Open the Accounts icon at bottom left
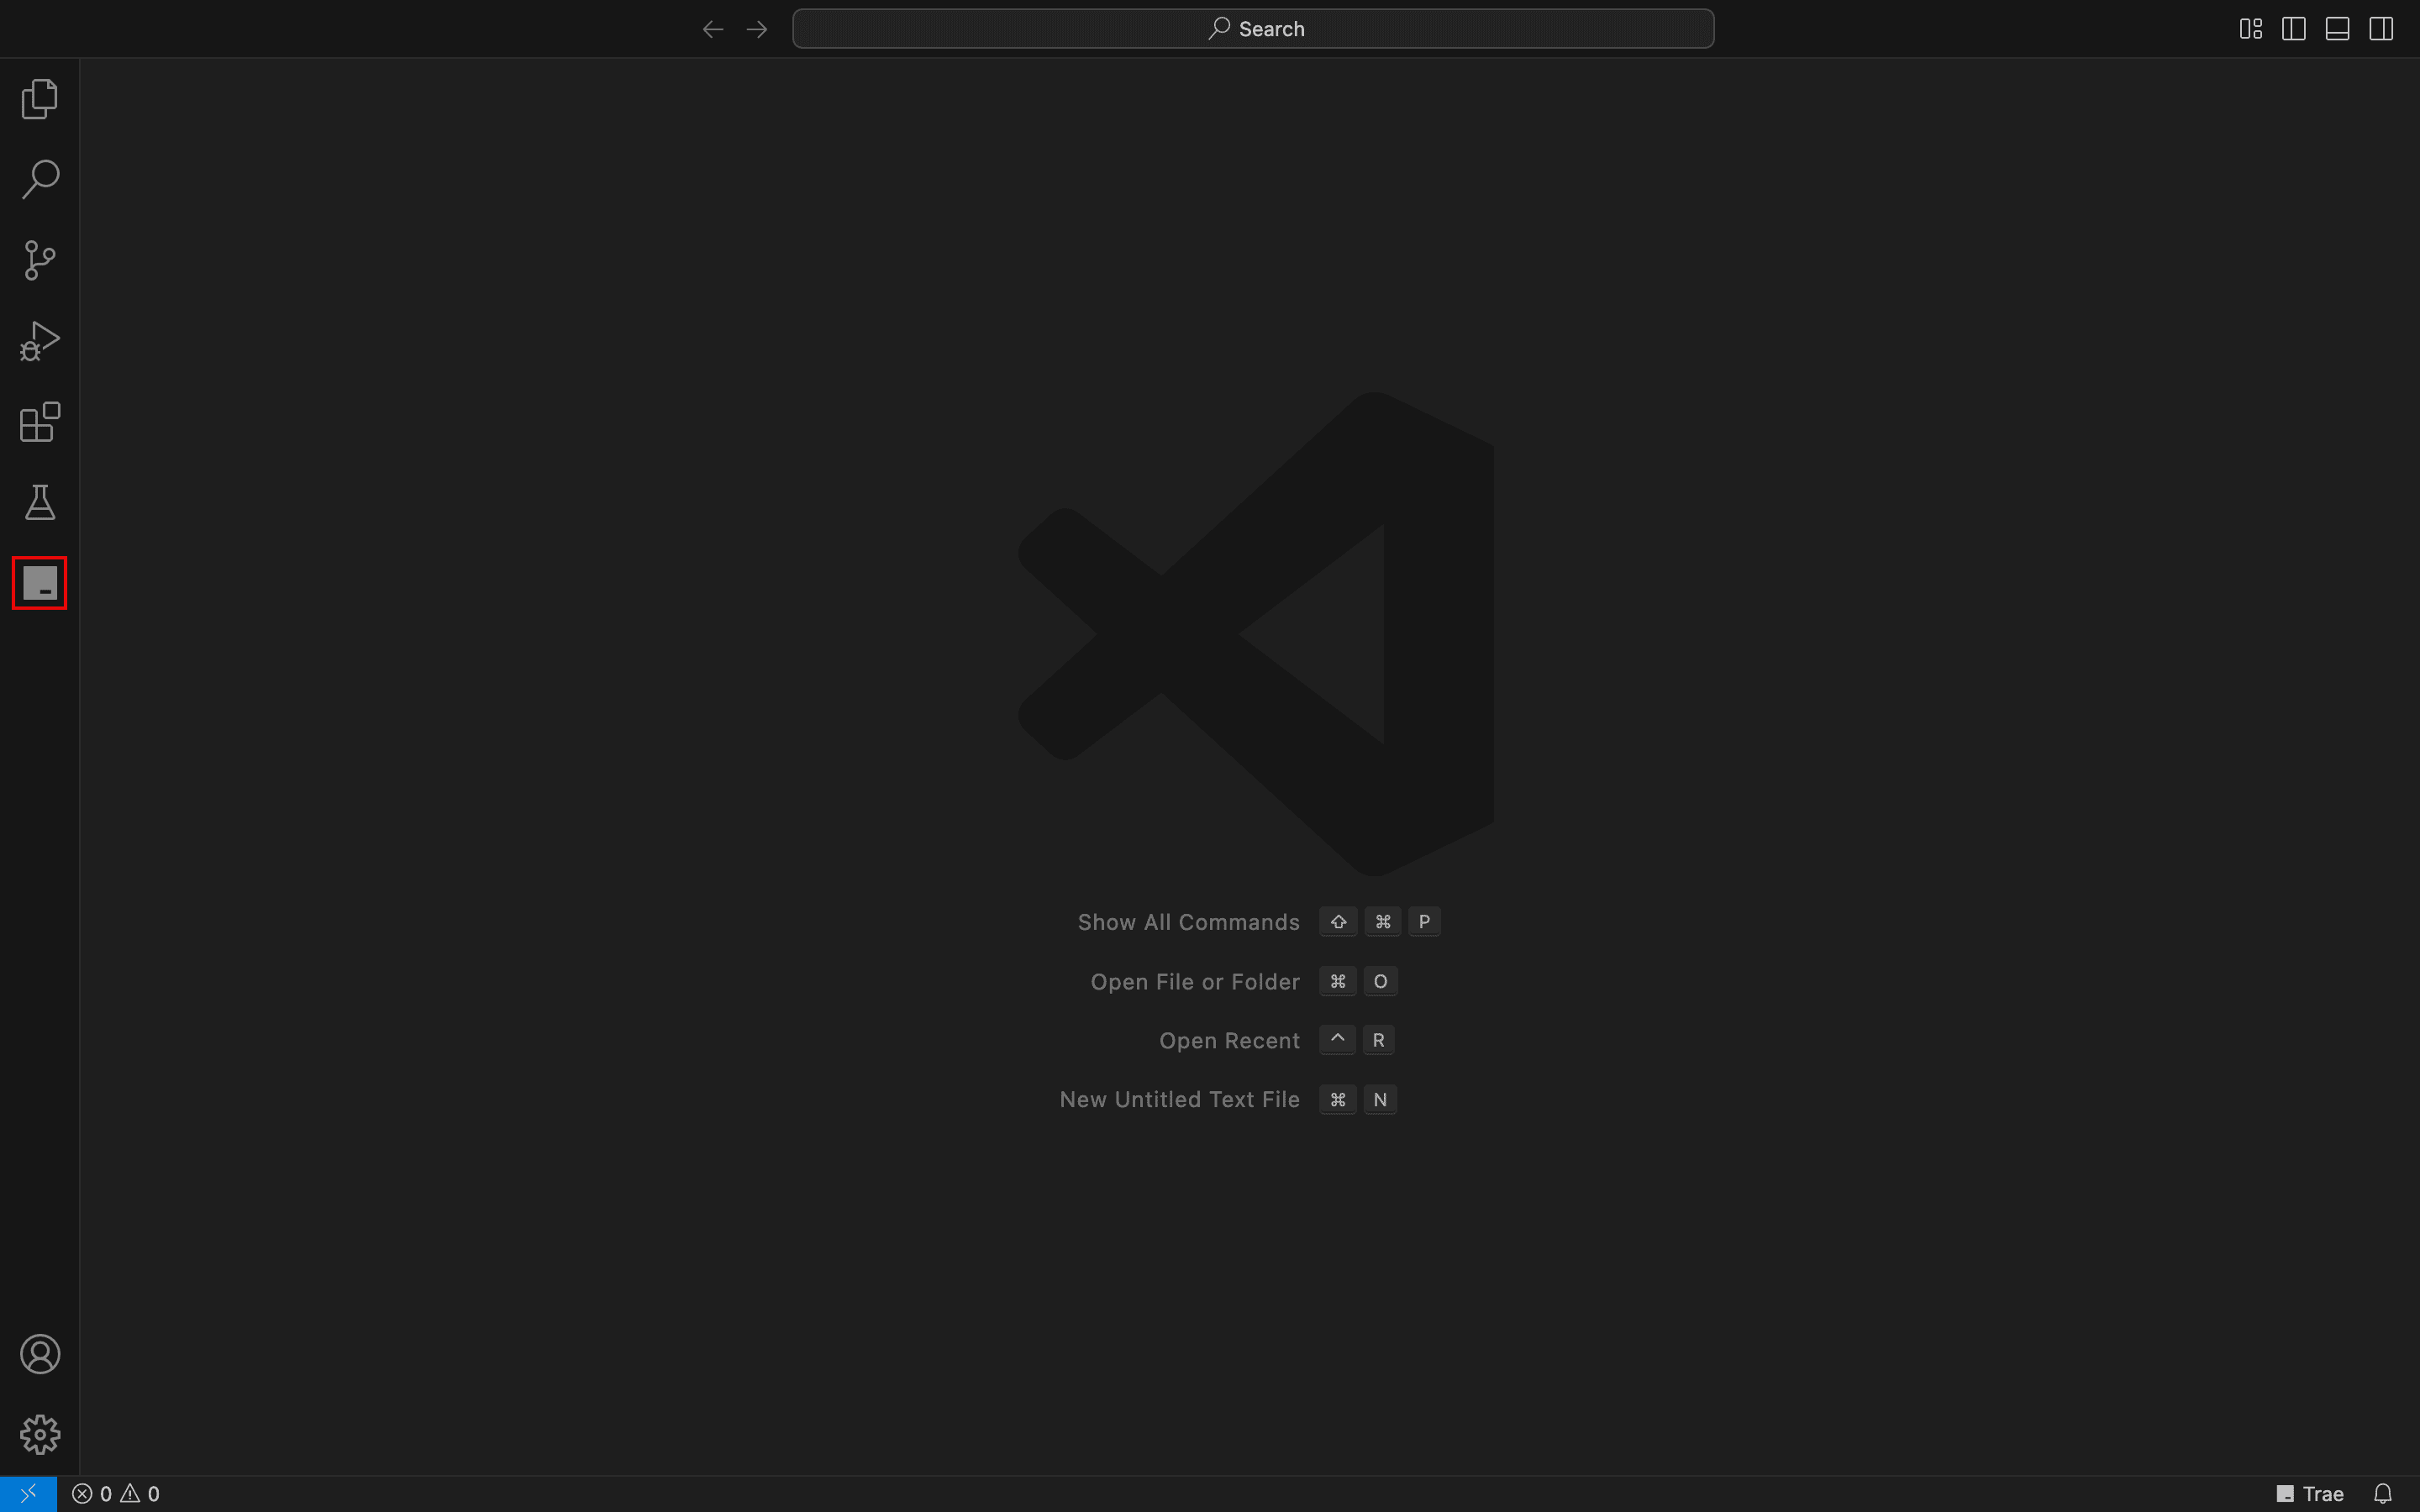Image resolution: width=2420 pixels, height=1512 pixels. point(39,1354)
